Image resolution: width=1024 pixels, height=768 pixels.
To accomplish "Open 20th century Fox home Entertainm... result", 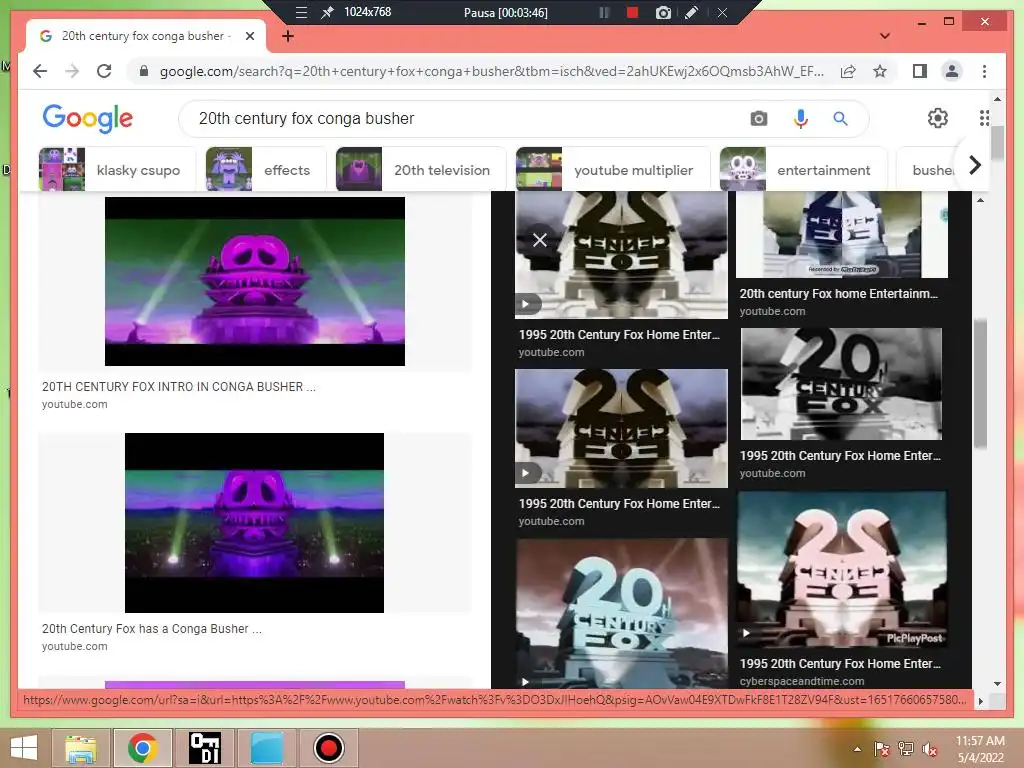I will click(838, 294).
